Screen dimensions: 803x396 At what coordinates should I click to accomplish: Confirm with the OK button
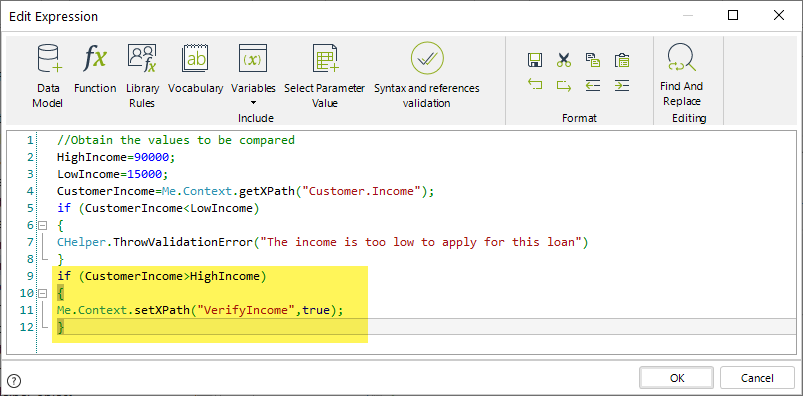coord(677,378)
